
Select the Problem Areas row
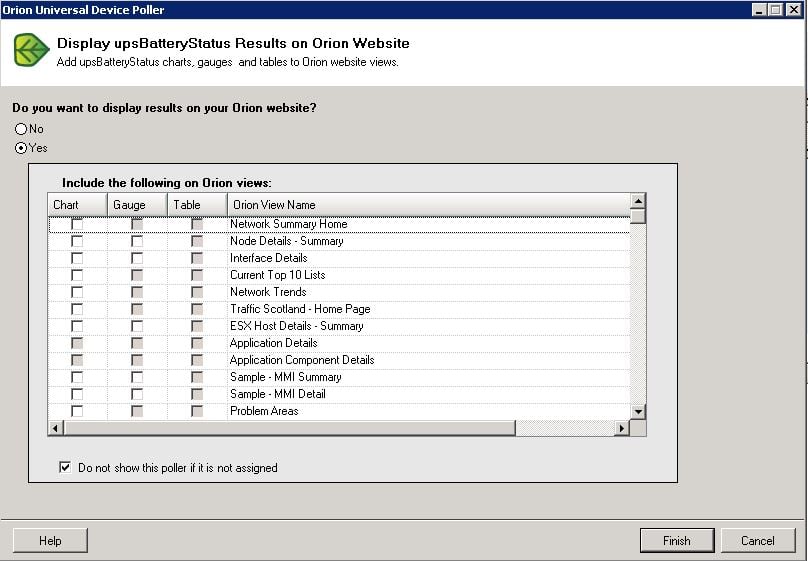point(339,411)
